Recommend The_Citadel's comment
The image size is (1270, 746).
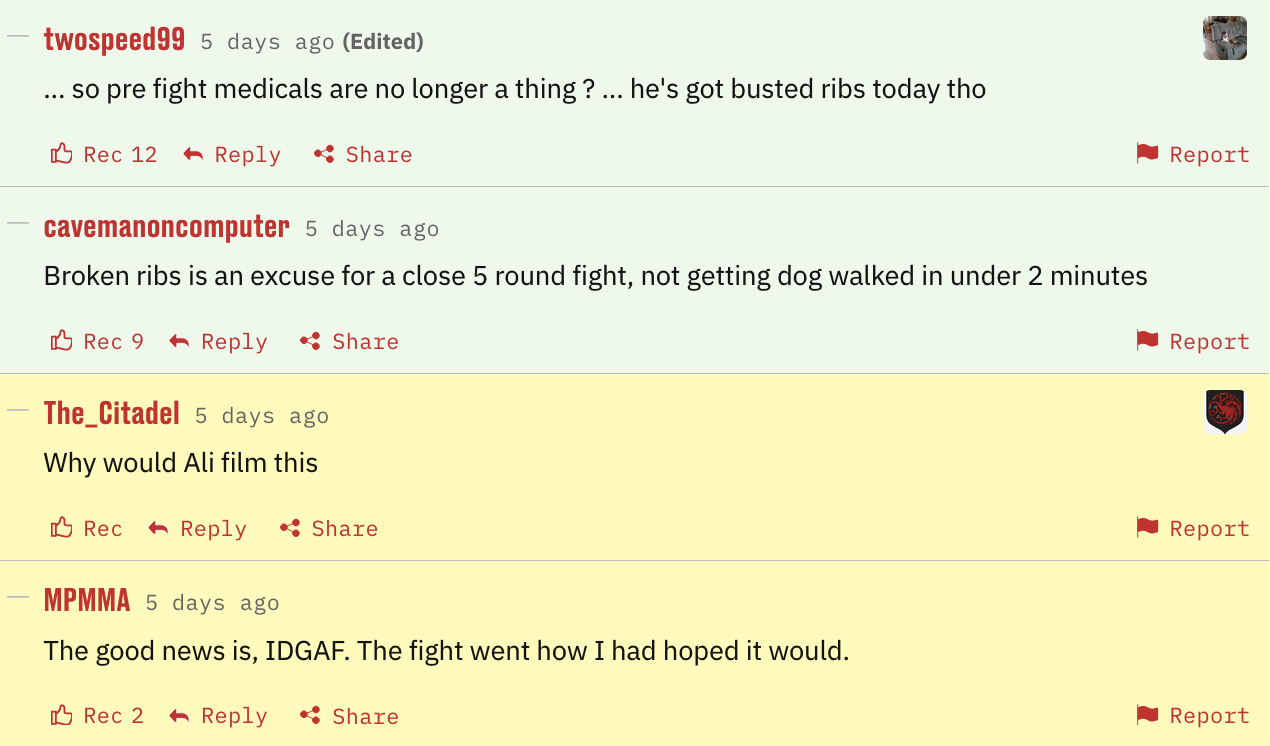tap(86, 528)
